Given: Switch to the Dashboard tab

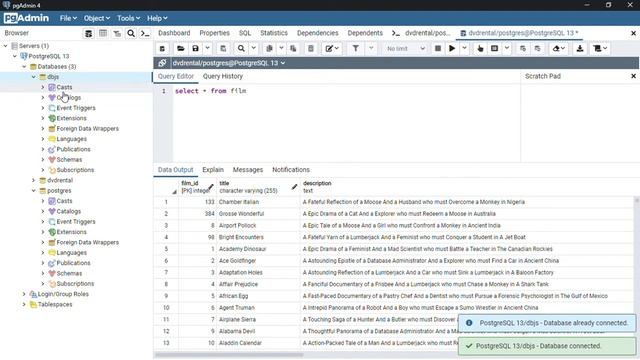Looking at the screenshot, I should (174, 33).
